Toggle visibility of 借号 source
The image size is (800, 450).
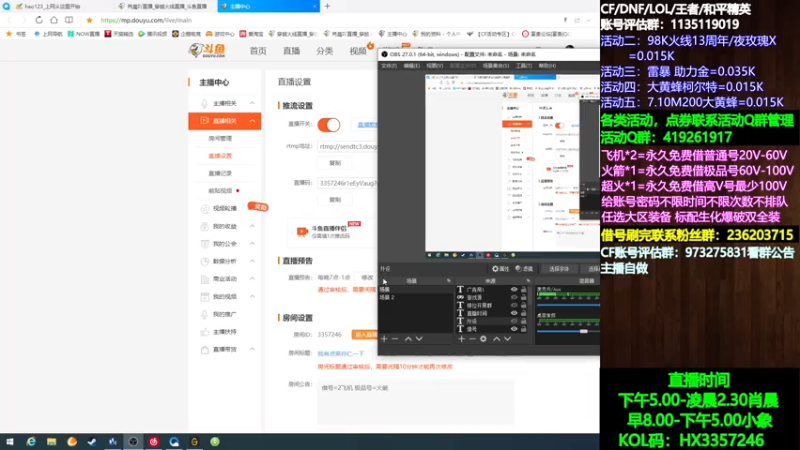click(x=514, y=329)
